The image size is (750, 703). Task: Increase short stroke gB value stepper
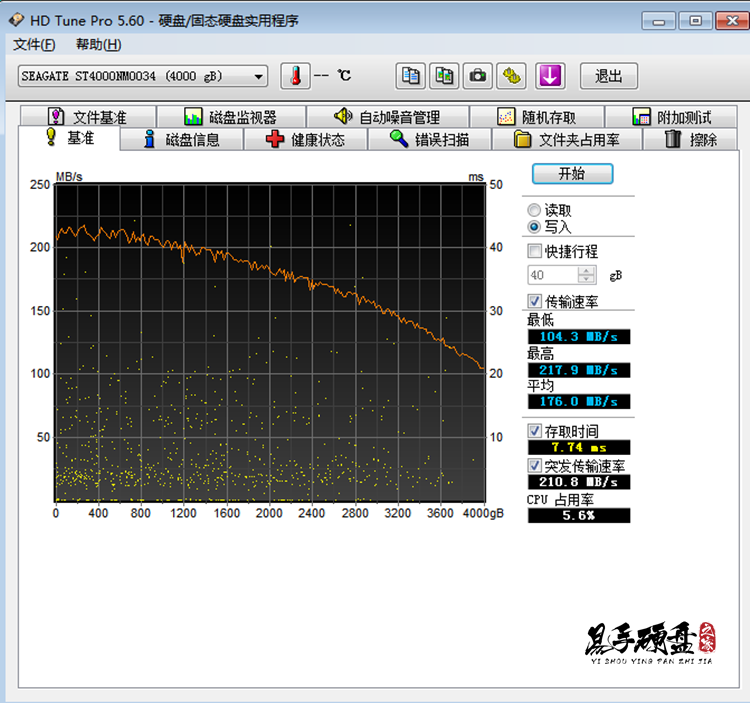pyautogui.click(x=586, y=271)
